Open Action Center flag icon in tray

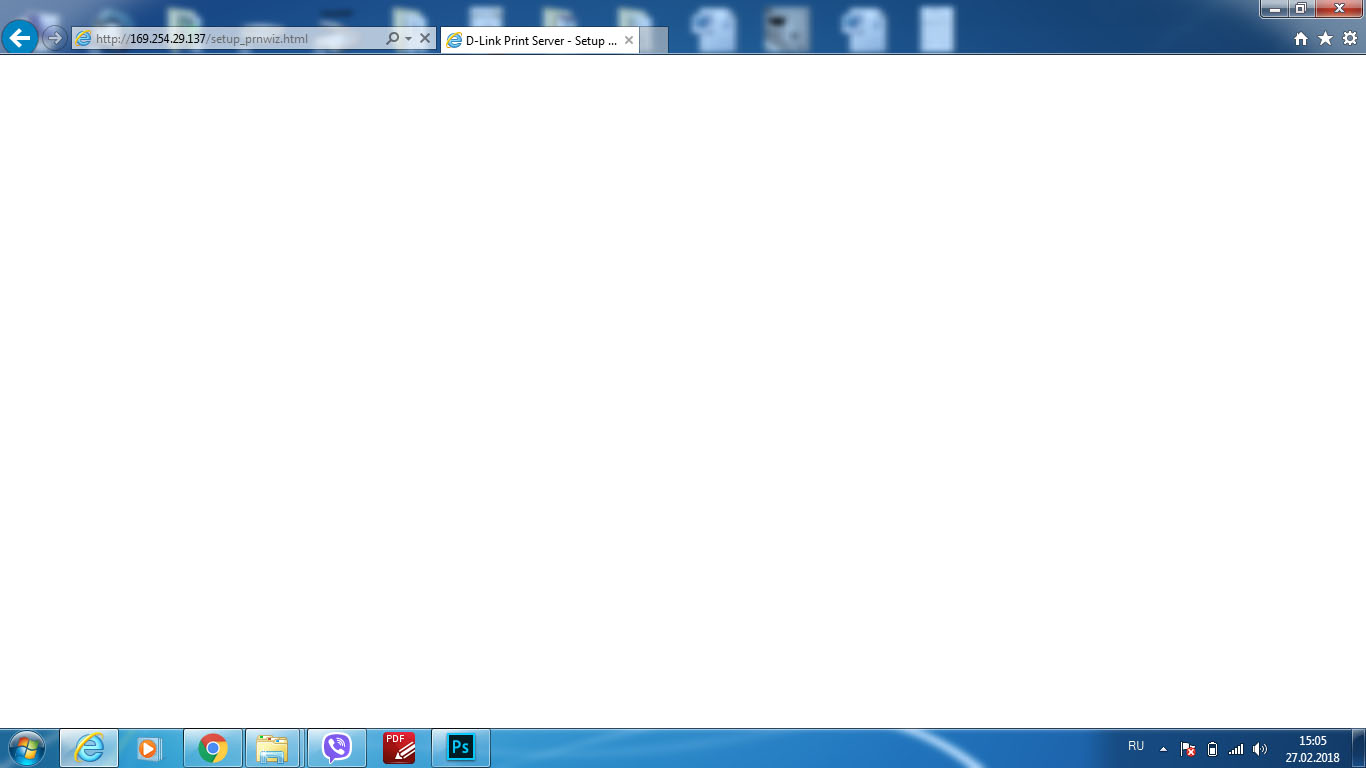(1188, 748)
